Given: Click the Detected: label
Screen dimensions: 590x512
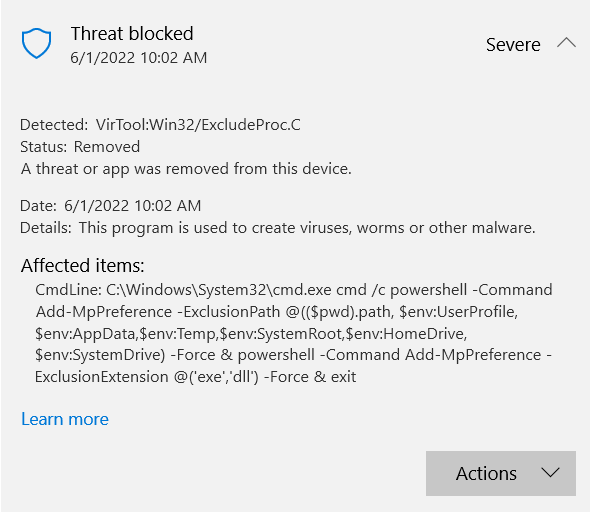Looking at the screenshot, I should point(54,125).
